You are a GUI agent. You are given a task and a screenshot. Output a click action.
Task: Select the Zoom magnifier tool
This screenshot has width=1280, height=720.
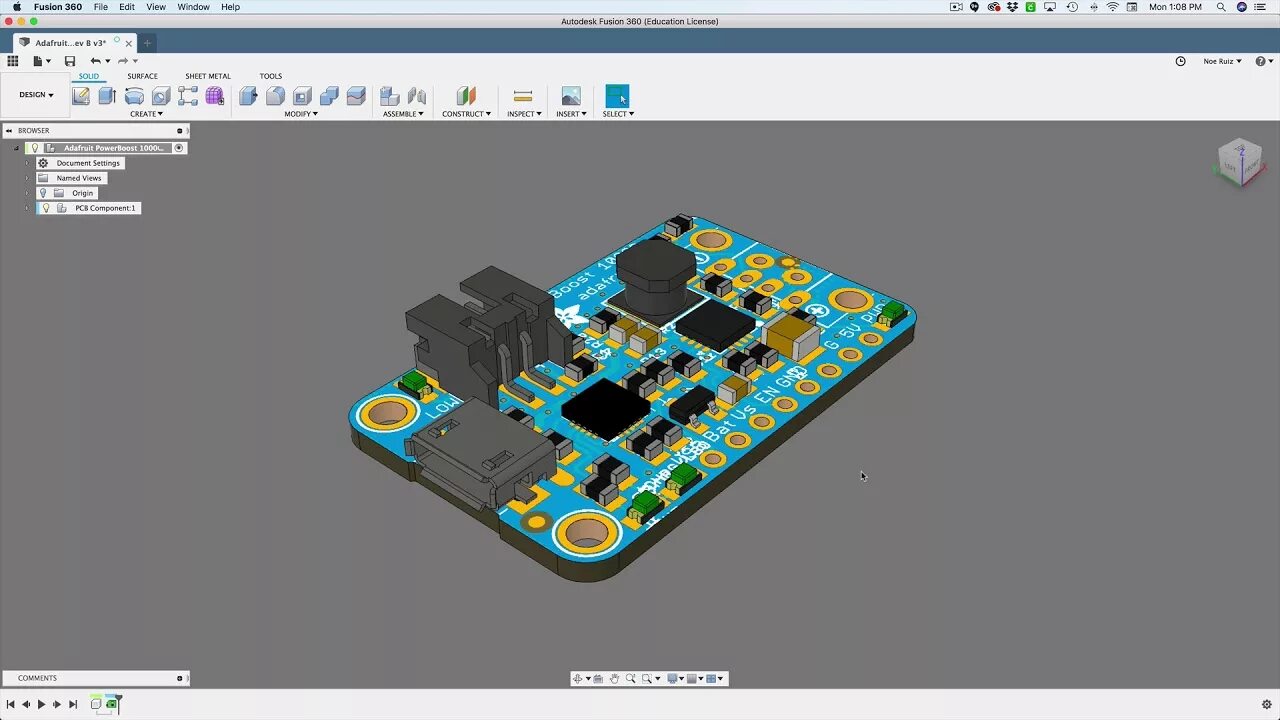[x=630, y=678]
